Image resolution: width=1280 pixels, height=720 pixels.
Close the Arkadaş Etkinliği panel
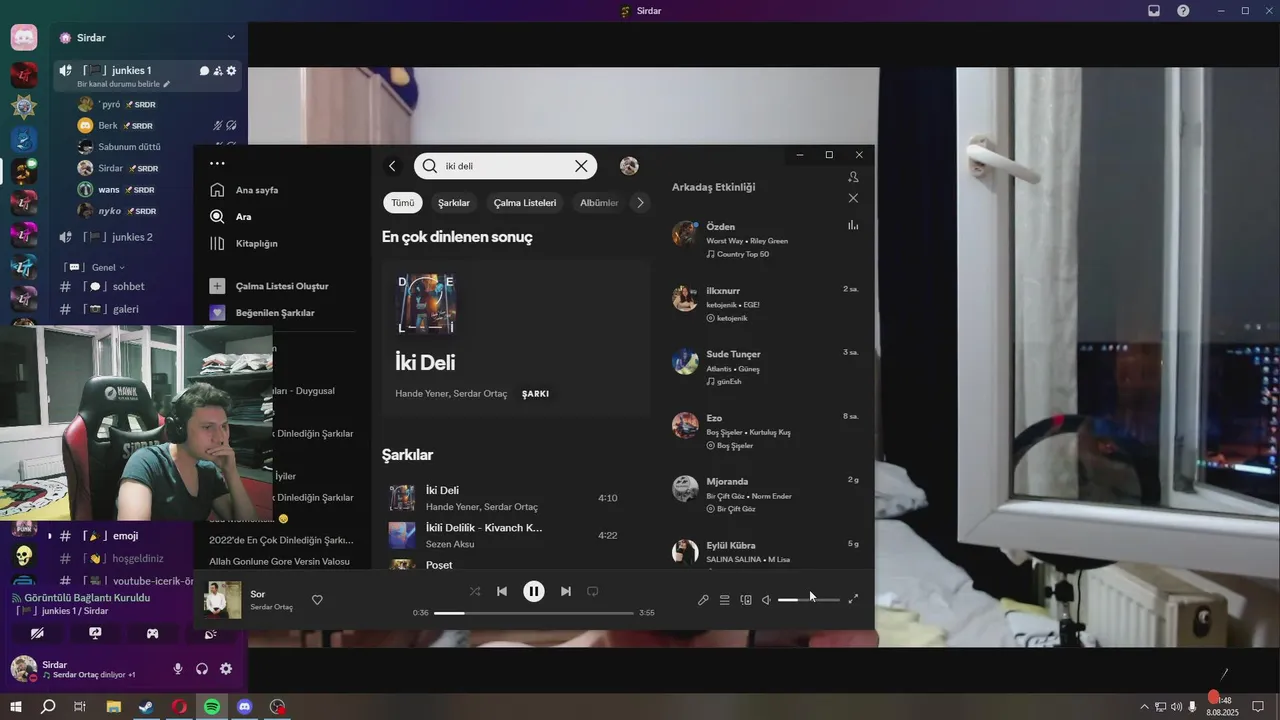coord(853,198)
